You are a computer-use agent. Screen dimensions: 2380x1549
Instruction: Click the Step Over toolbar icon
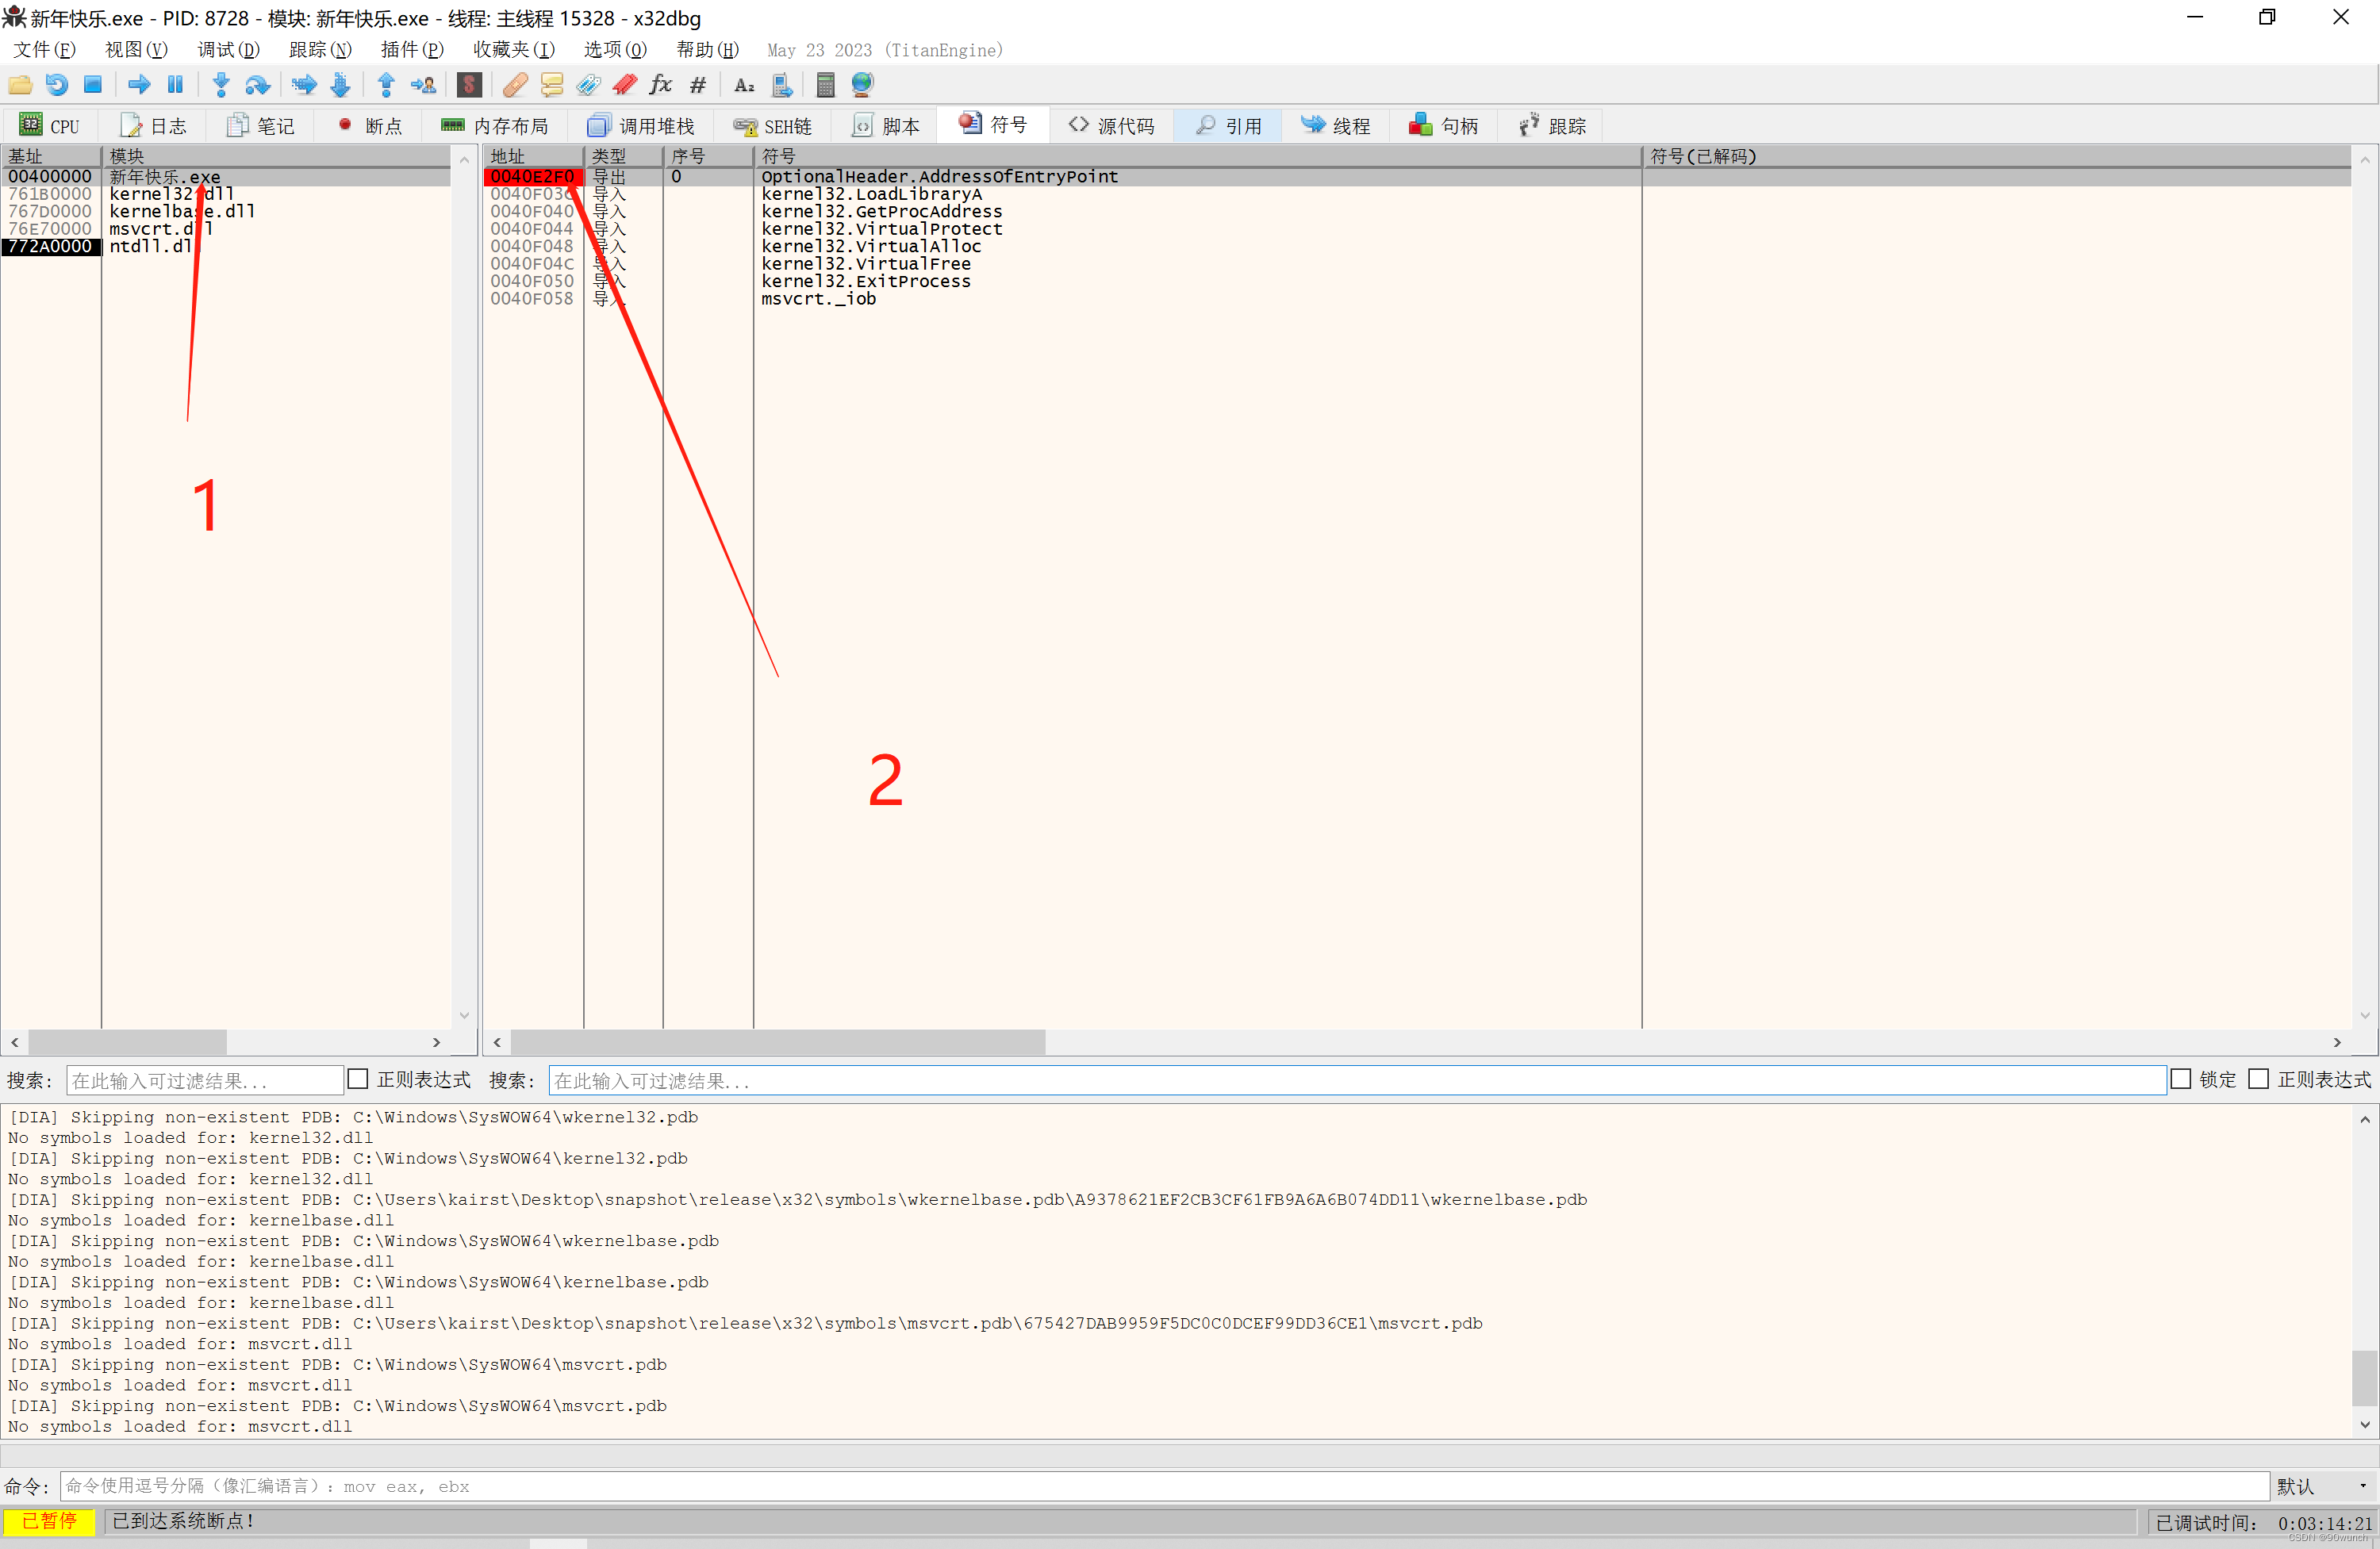tap(257, 85)
